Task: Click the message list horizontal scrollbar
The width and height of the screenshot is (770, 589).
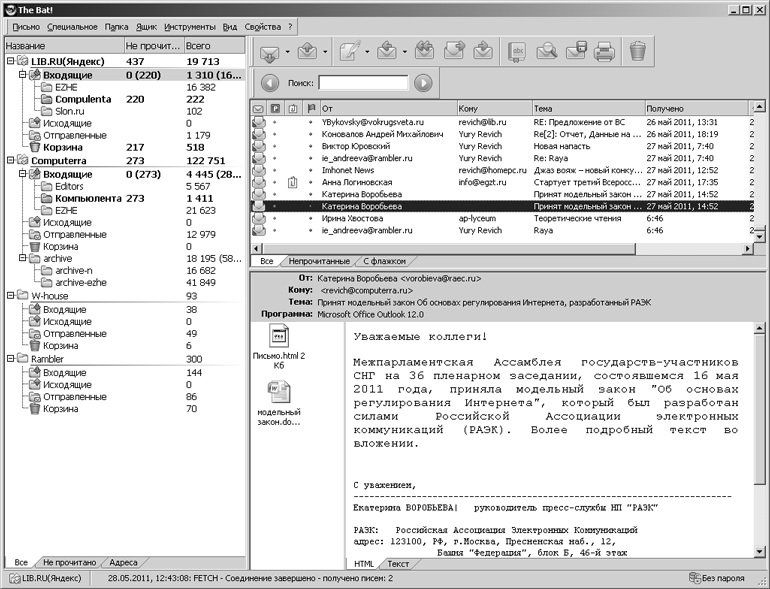Action: (x=503, y=249)
